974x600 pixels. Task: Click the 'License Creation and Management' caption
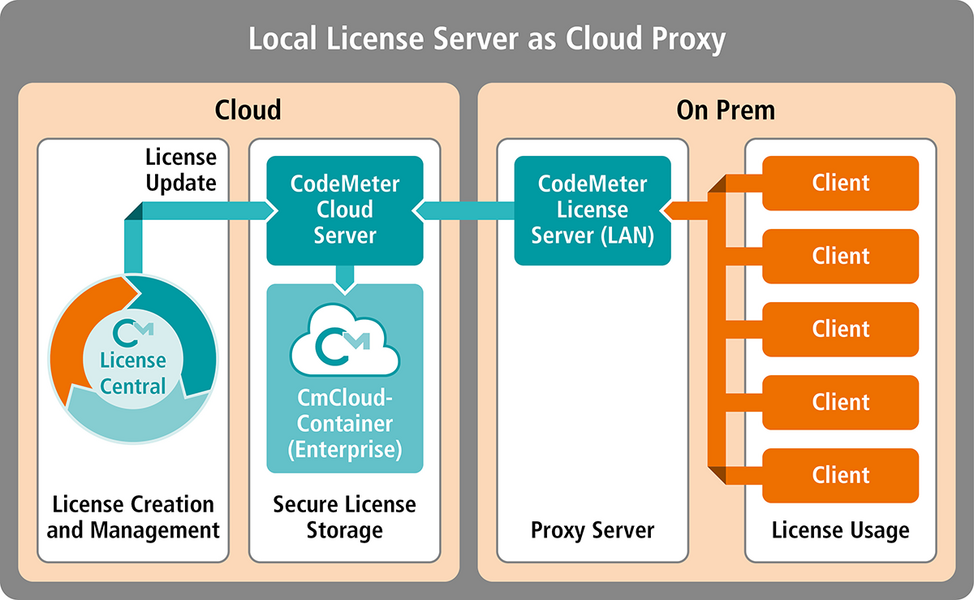click(133, 517)
